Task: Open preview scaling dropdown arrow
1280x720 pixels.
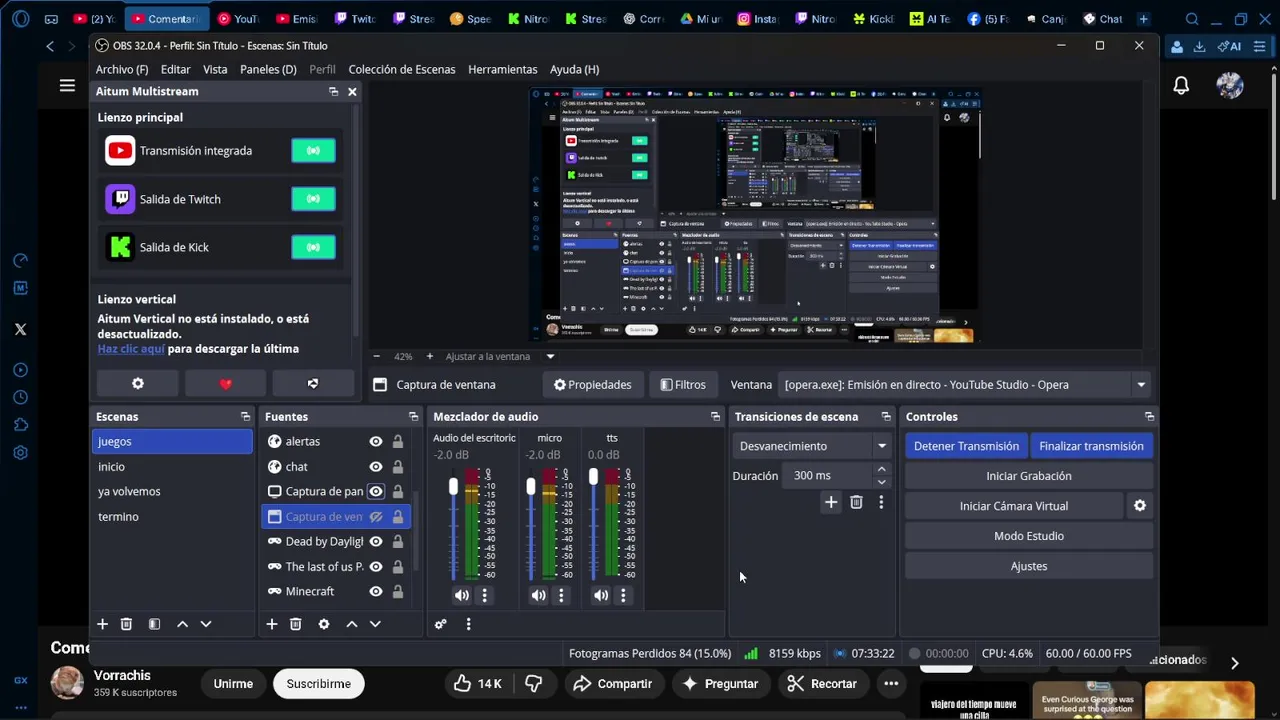Action: (550, 356)
